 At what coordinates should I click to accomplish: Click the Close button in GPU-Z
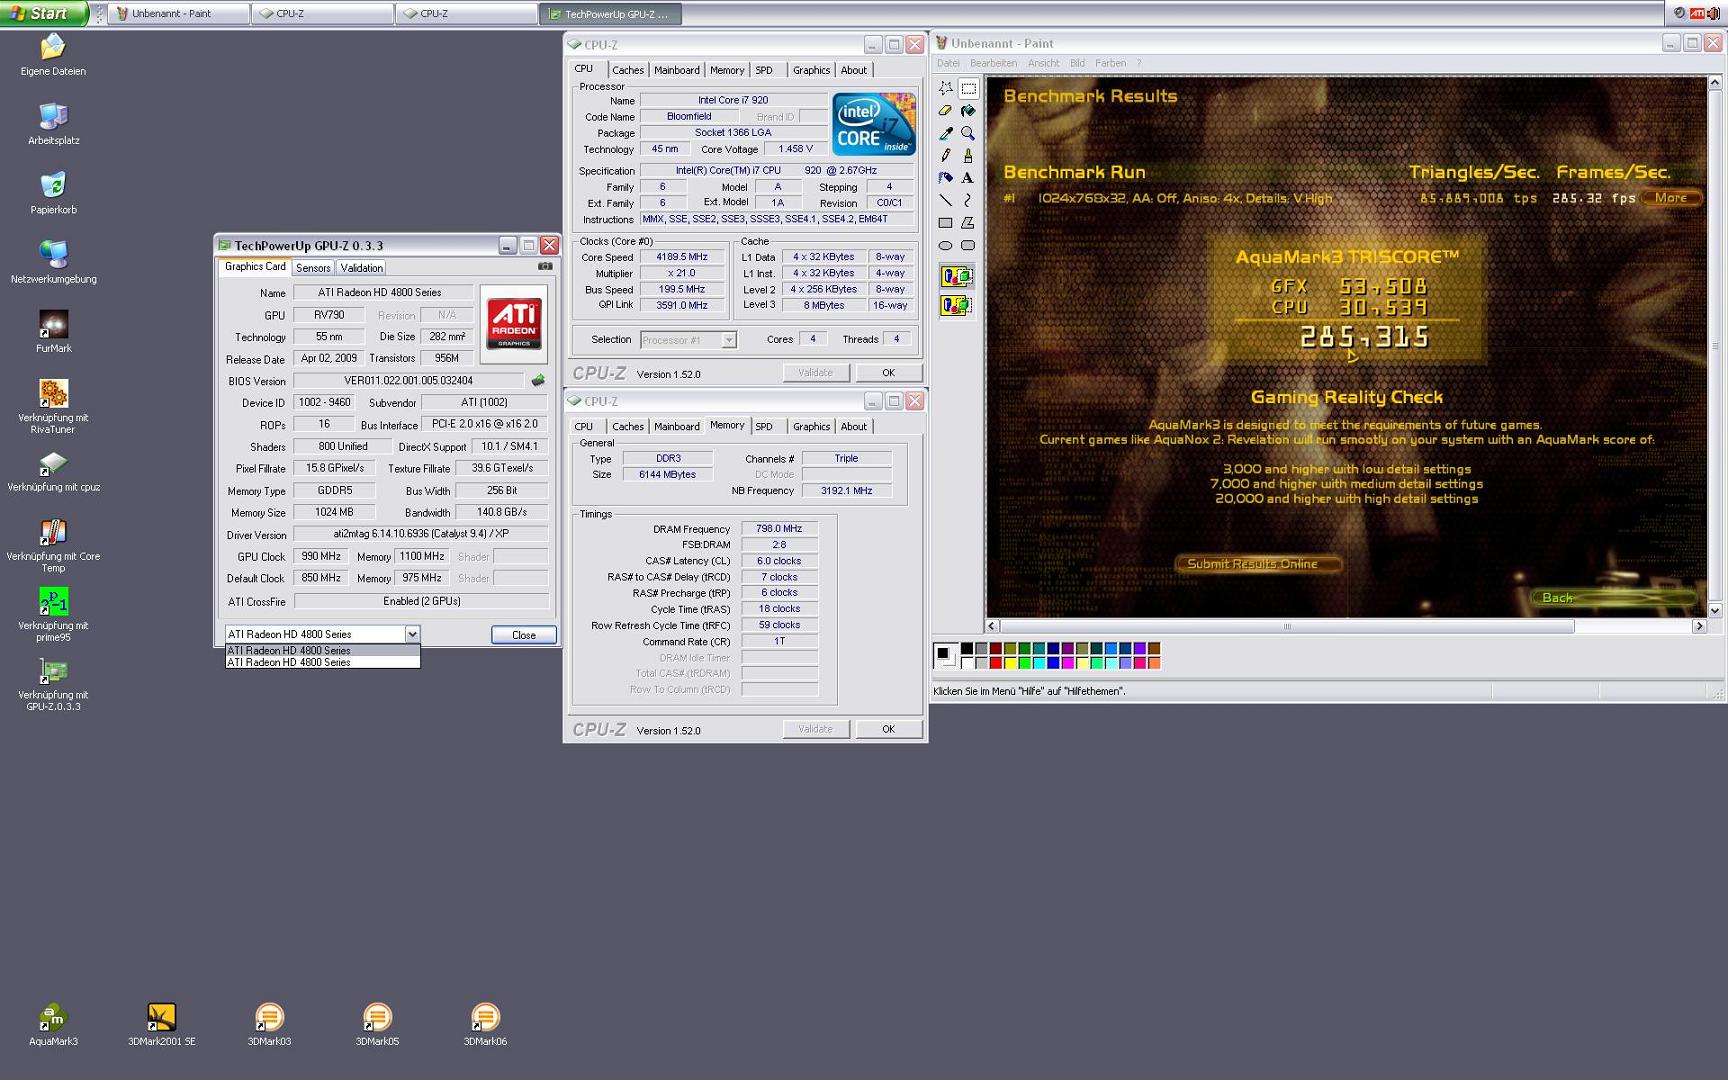pyautogui.click(x=524, y=635)
